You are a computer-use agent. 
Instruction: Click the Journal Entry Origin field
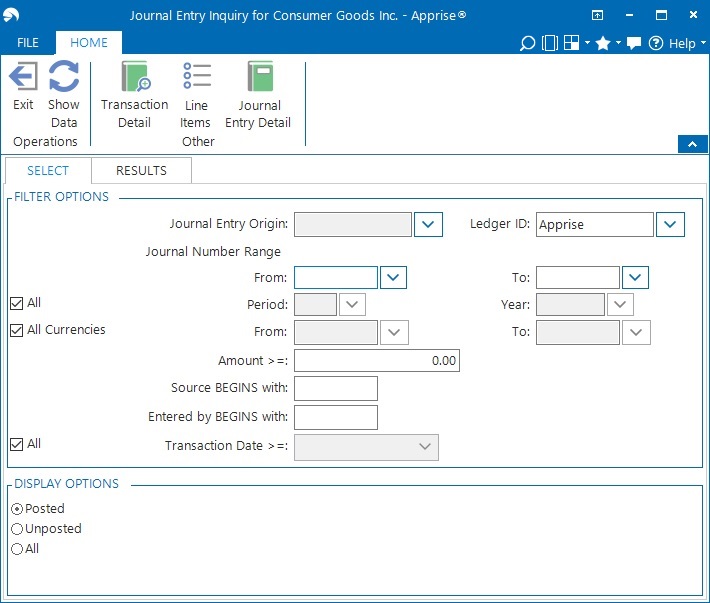point(353,225)
